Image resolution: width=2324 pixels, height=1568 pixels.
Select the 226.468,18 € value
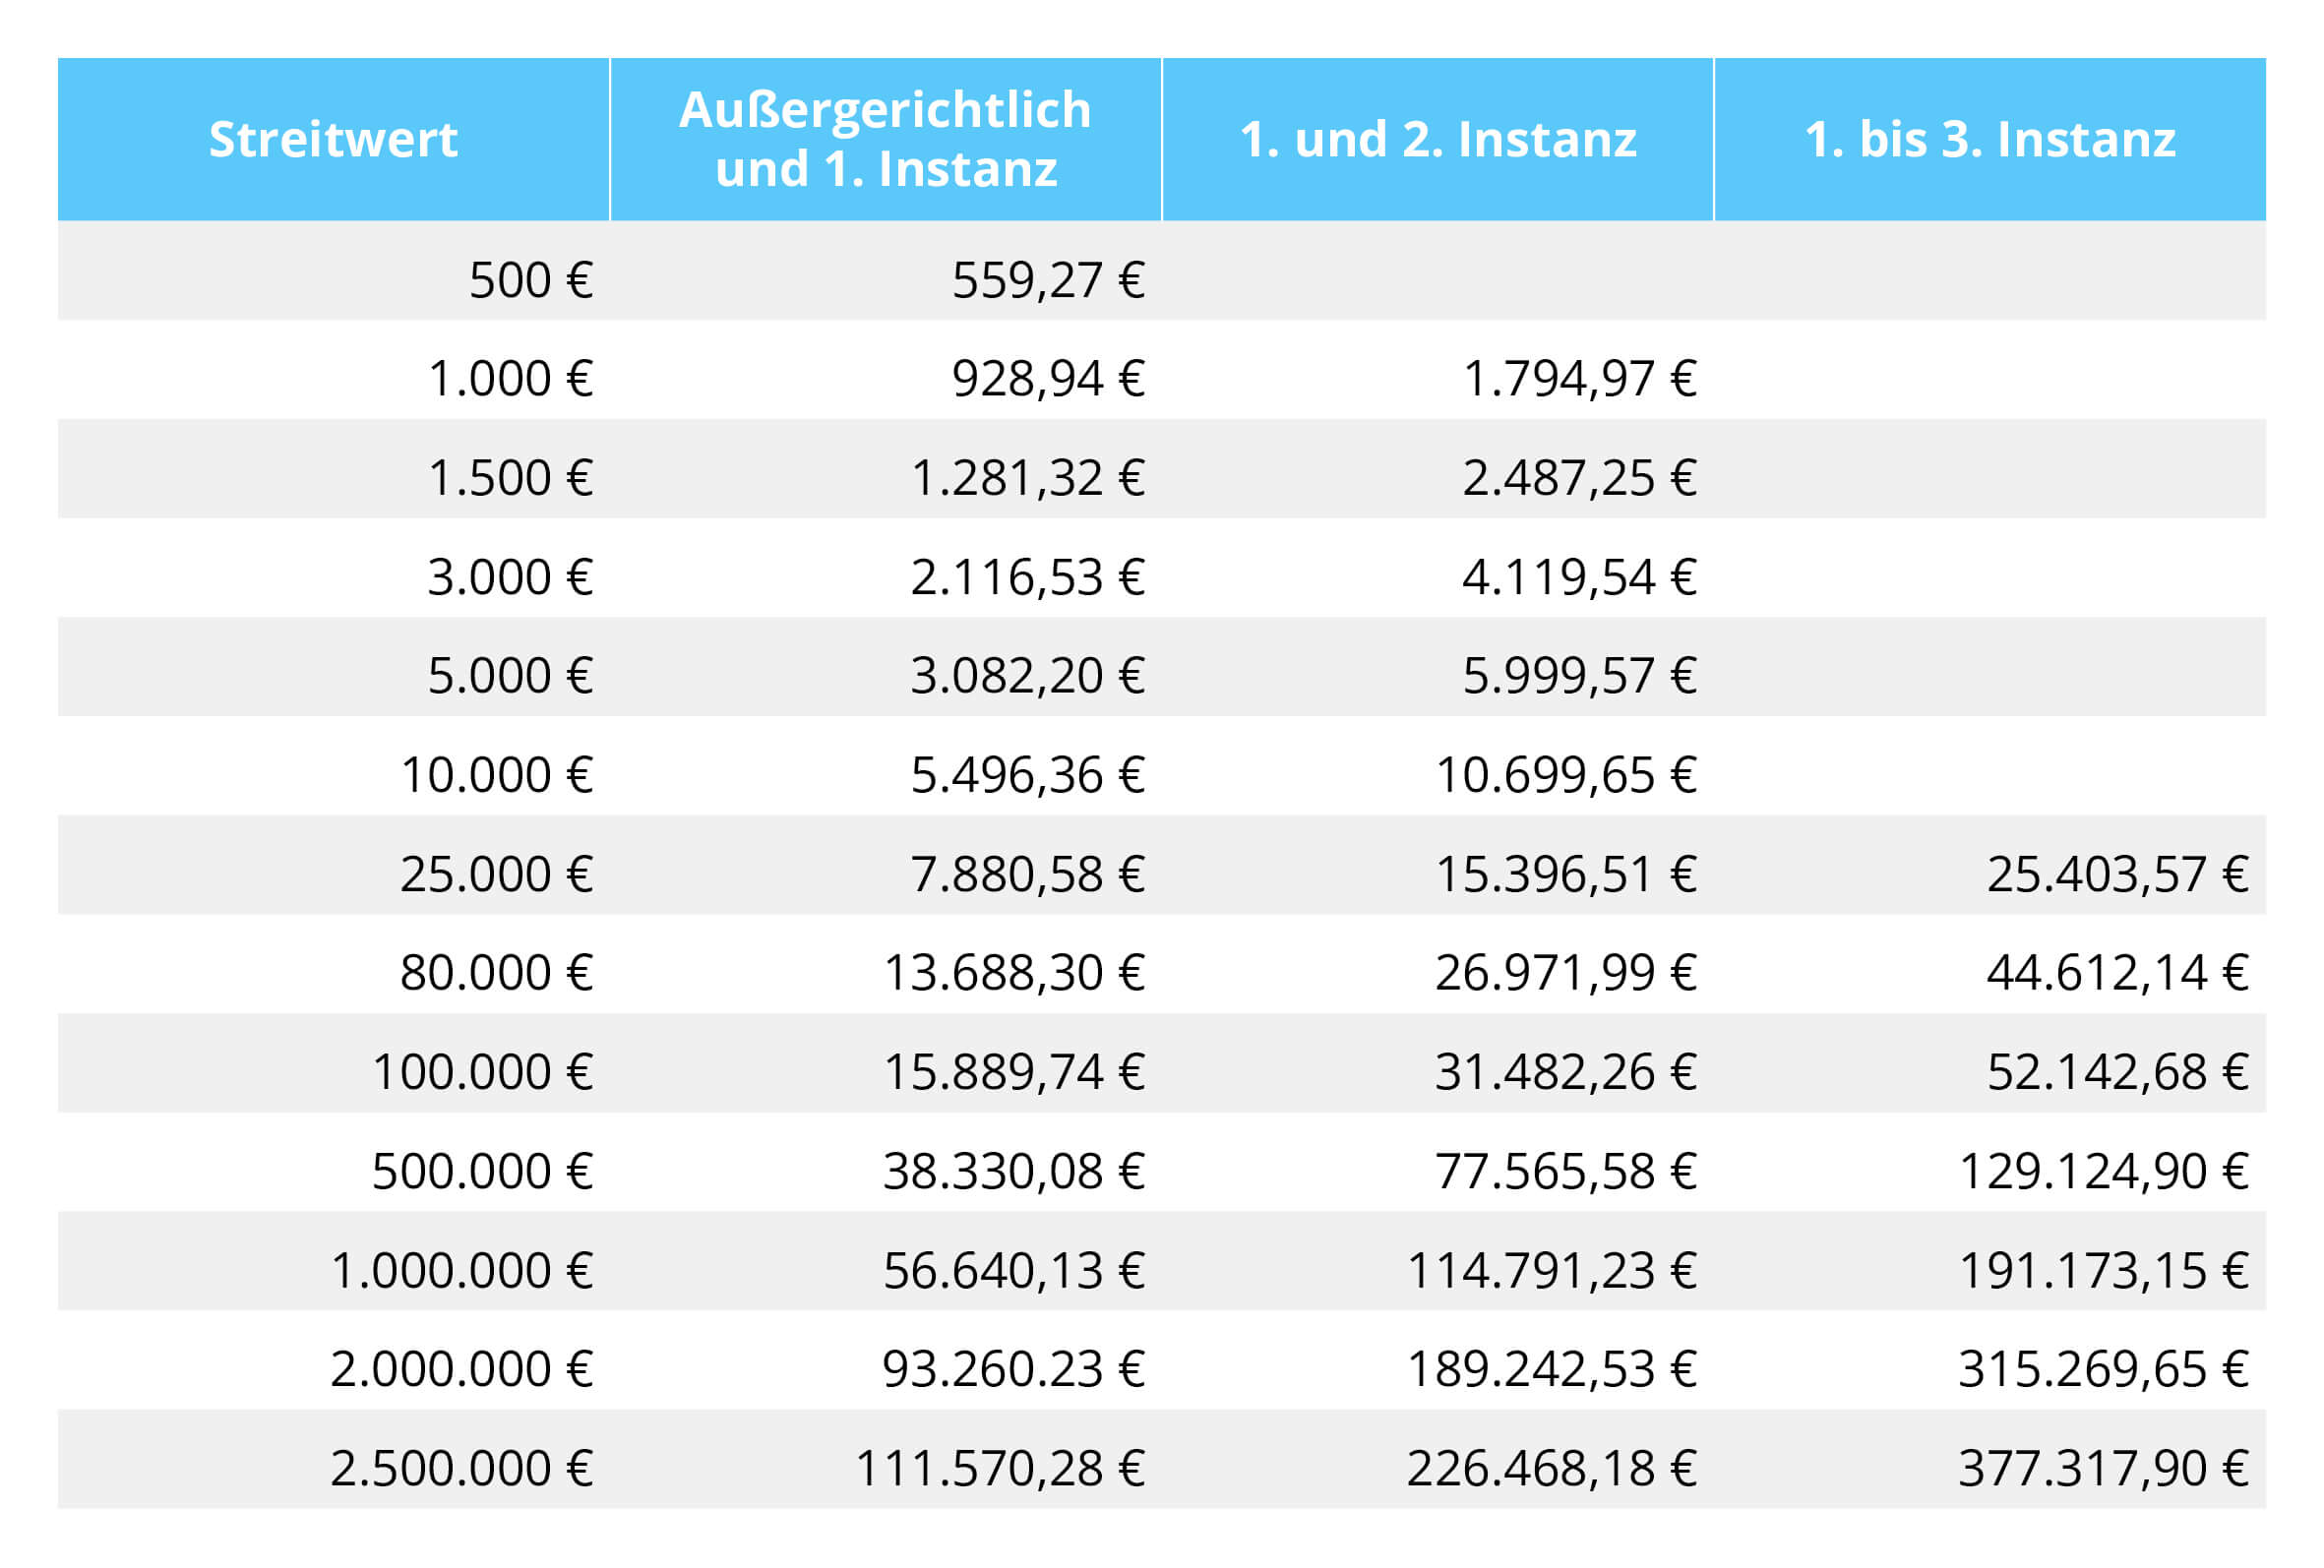click(1552, 1469)
